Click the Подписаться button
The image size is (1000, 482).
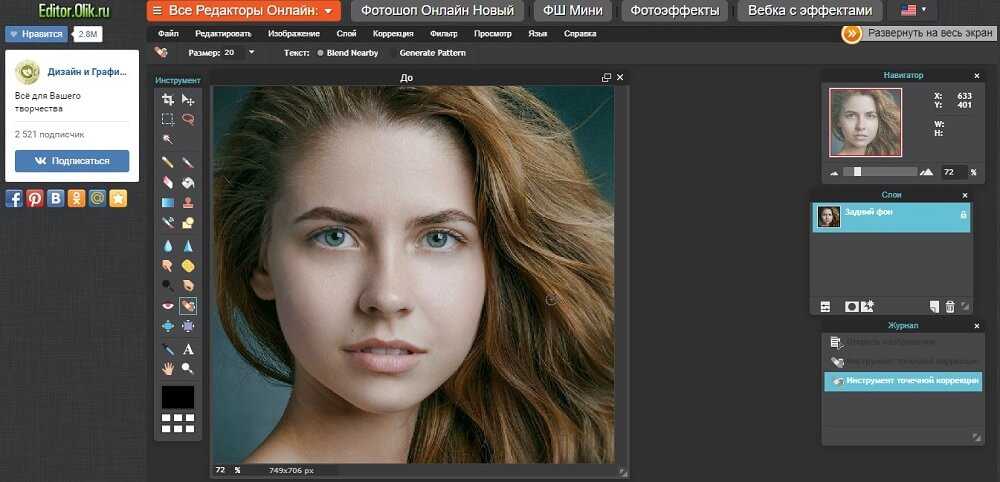[x=72, y=161]
